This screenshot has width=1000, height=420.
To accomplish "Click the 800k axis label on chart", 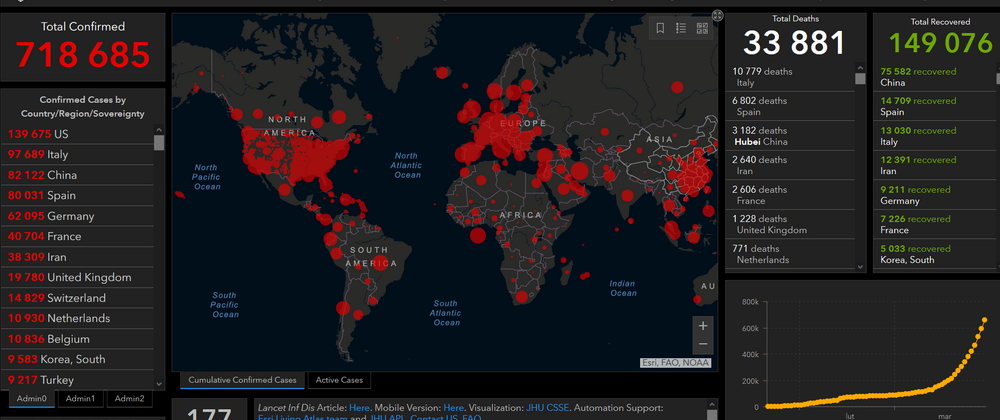I will tap(750, 302).
